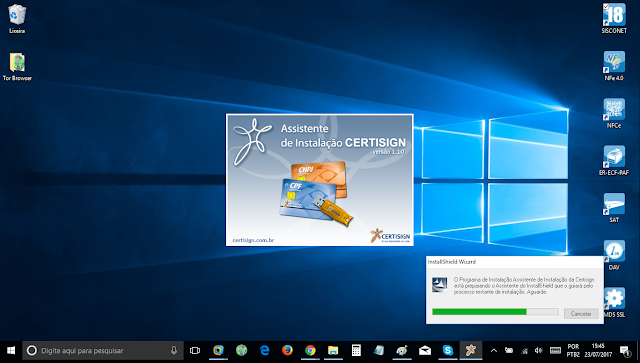Click the Windows Start button

pyautogui.click(x=11, y=351)
